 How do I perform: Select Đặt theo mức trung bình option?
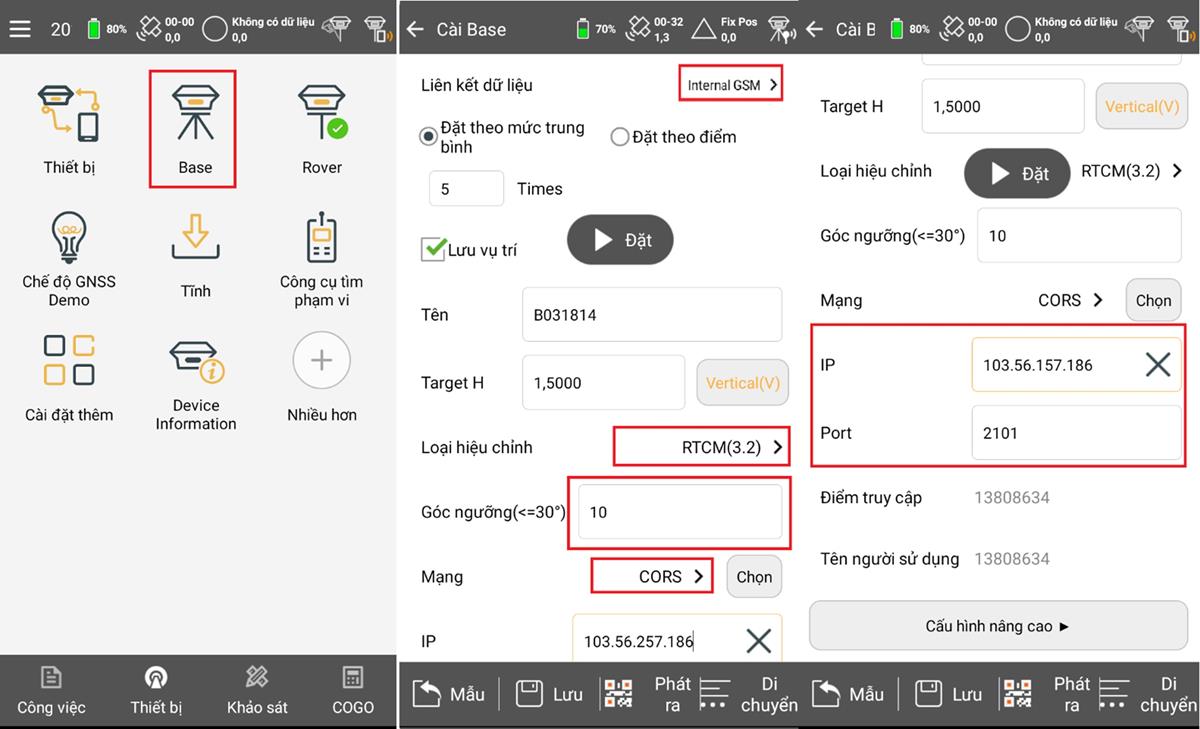429,136
